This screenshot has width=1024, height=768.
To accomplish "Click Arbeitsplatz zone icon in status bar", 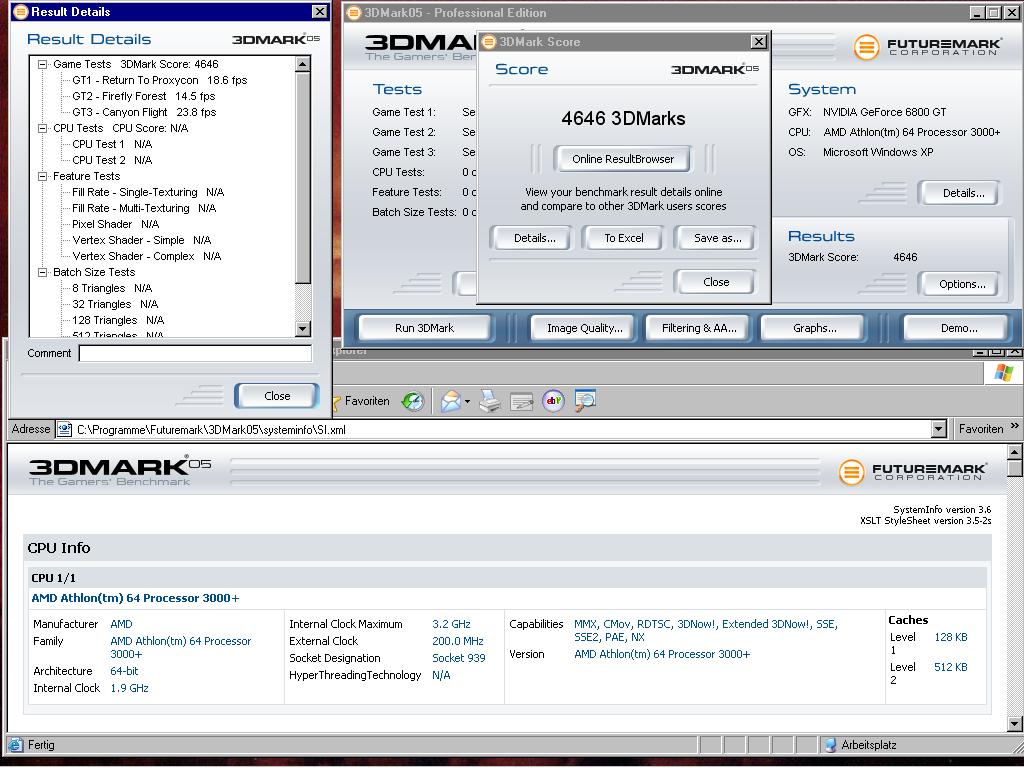I will click(x=830, y=744).
